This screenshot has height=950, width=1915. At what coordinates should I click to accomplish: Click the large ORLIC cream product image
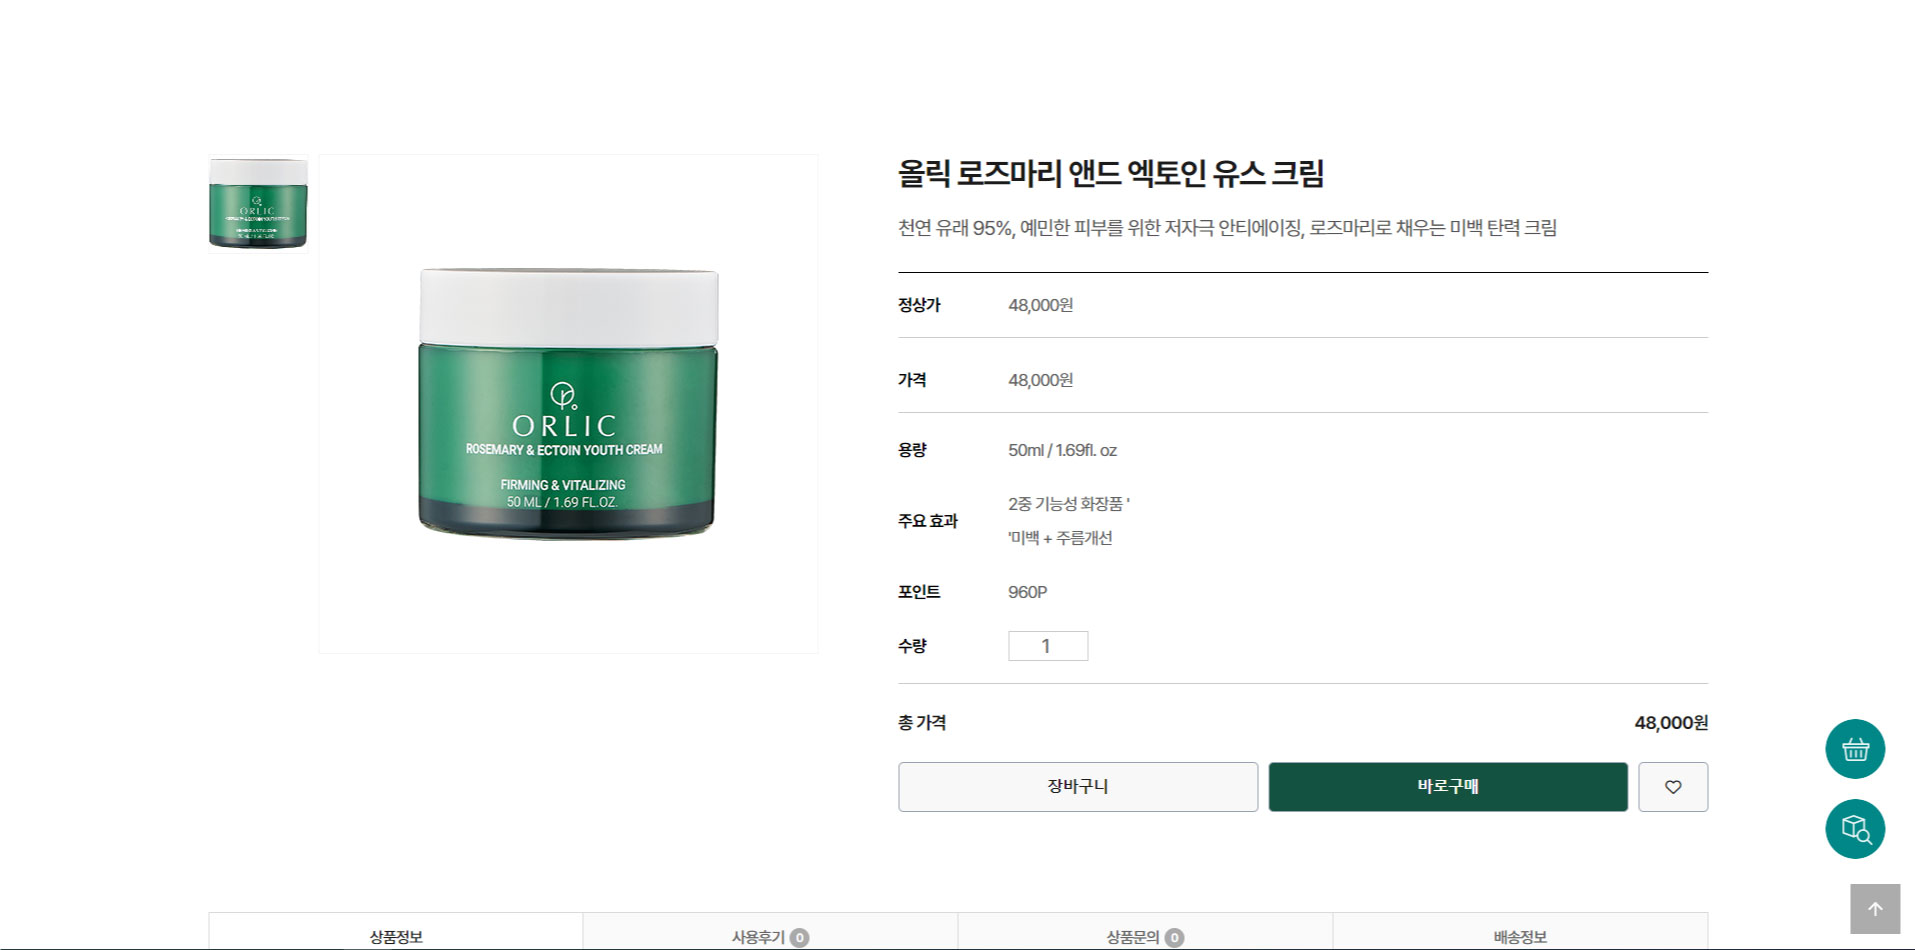(568, 404)
